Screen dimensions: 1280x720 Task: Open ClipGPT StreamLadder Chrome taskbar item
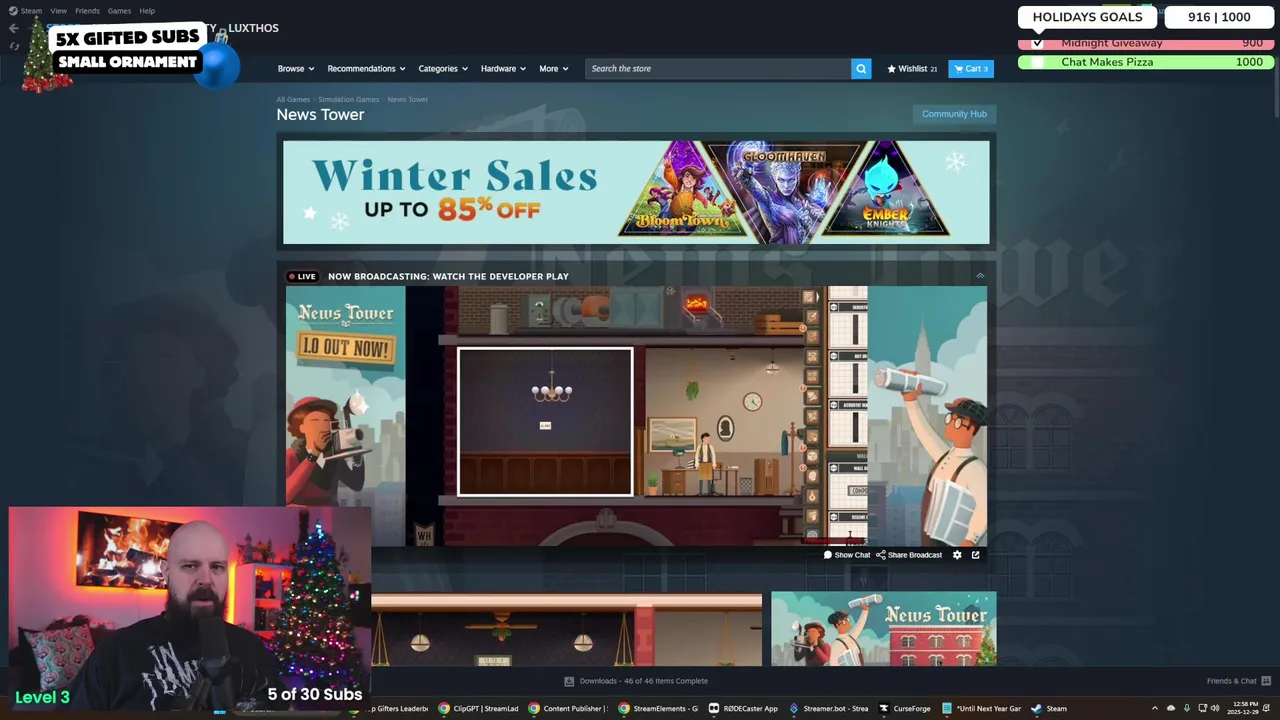pos(479,709)
